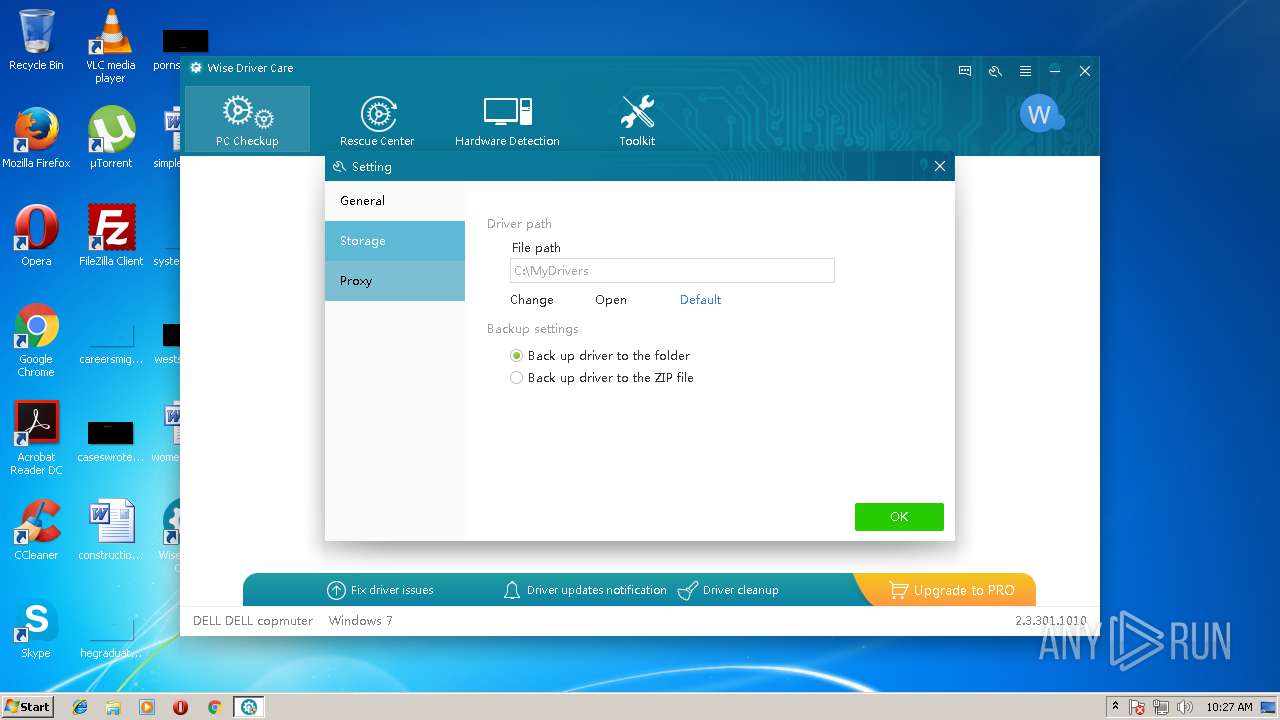The height and width of the screenshot is (720, 1280).
Task: Click the settings wrench icon in the title bar
Action: [x=995, y=71]
